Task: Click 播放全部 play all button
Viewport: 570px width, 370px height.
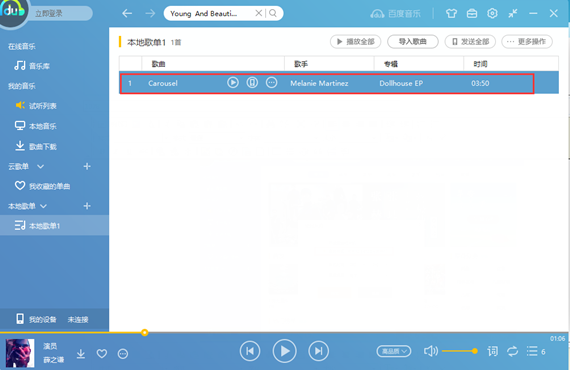Action: pyautogui.click(x=355, y=41)
